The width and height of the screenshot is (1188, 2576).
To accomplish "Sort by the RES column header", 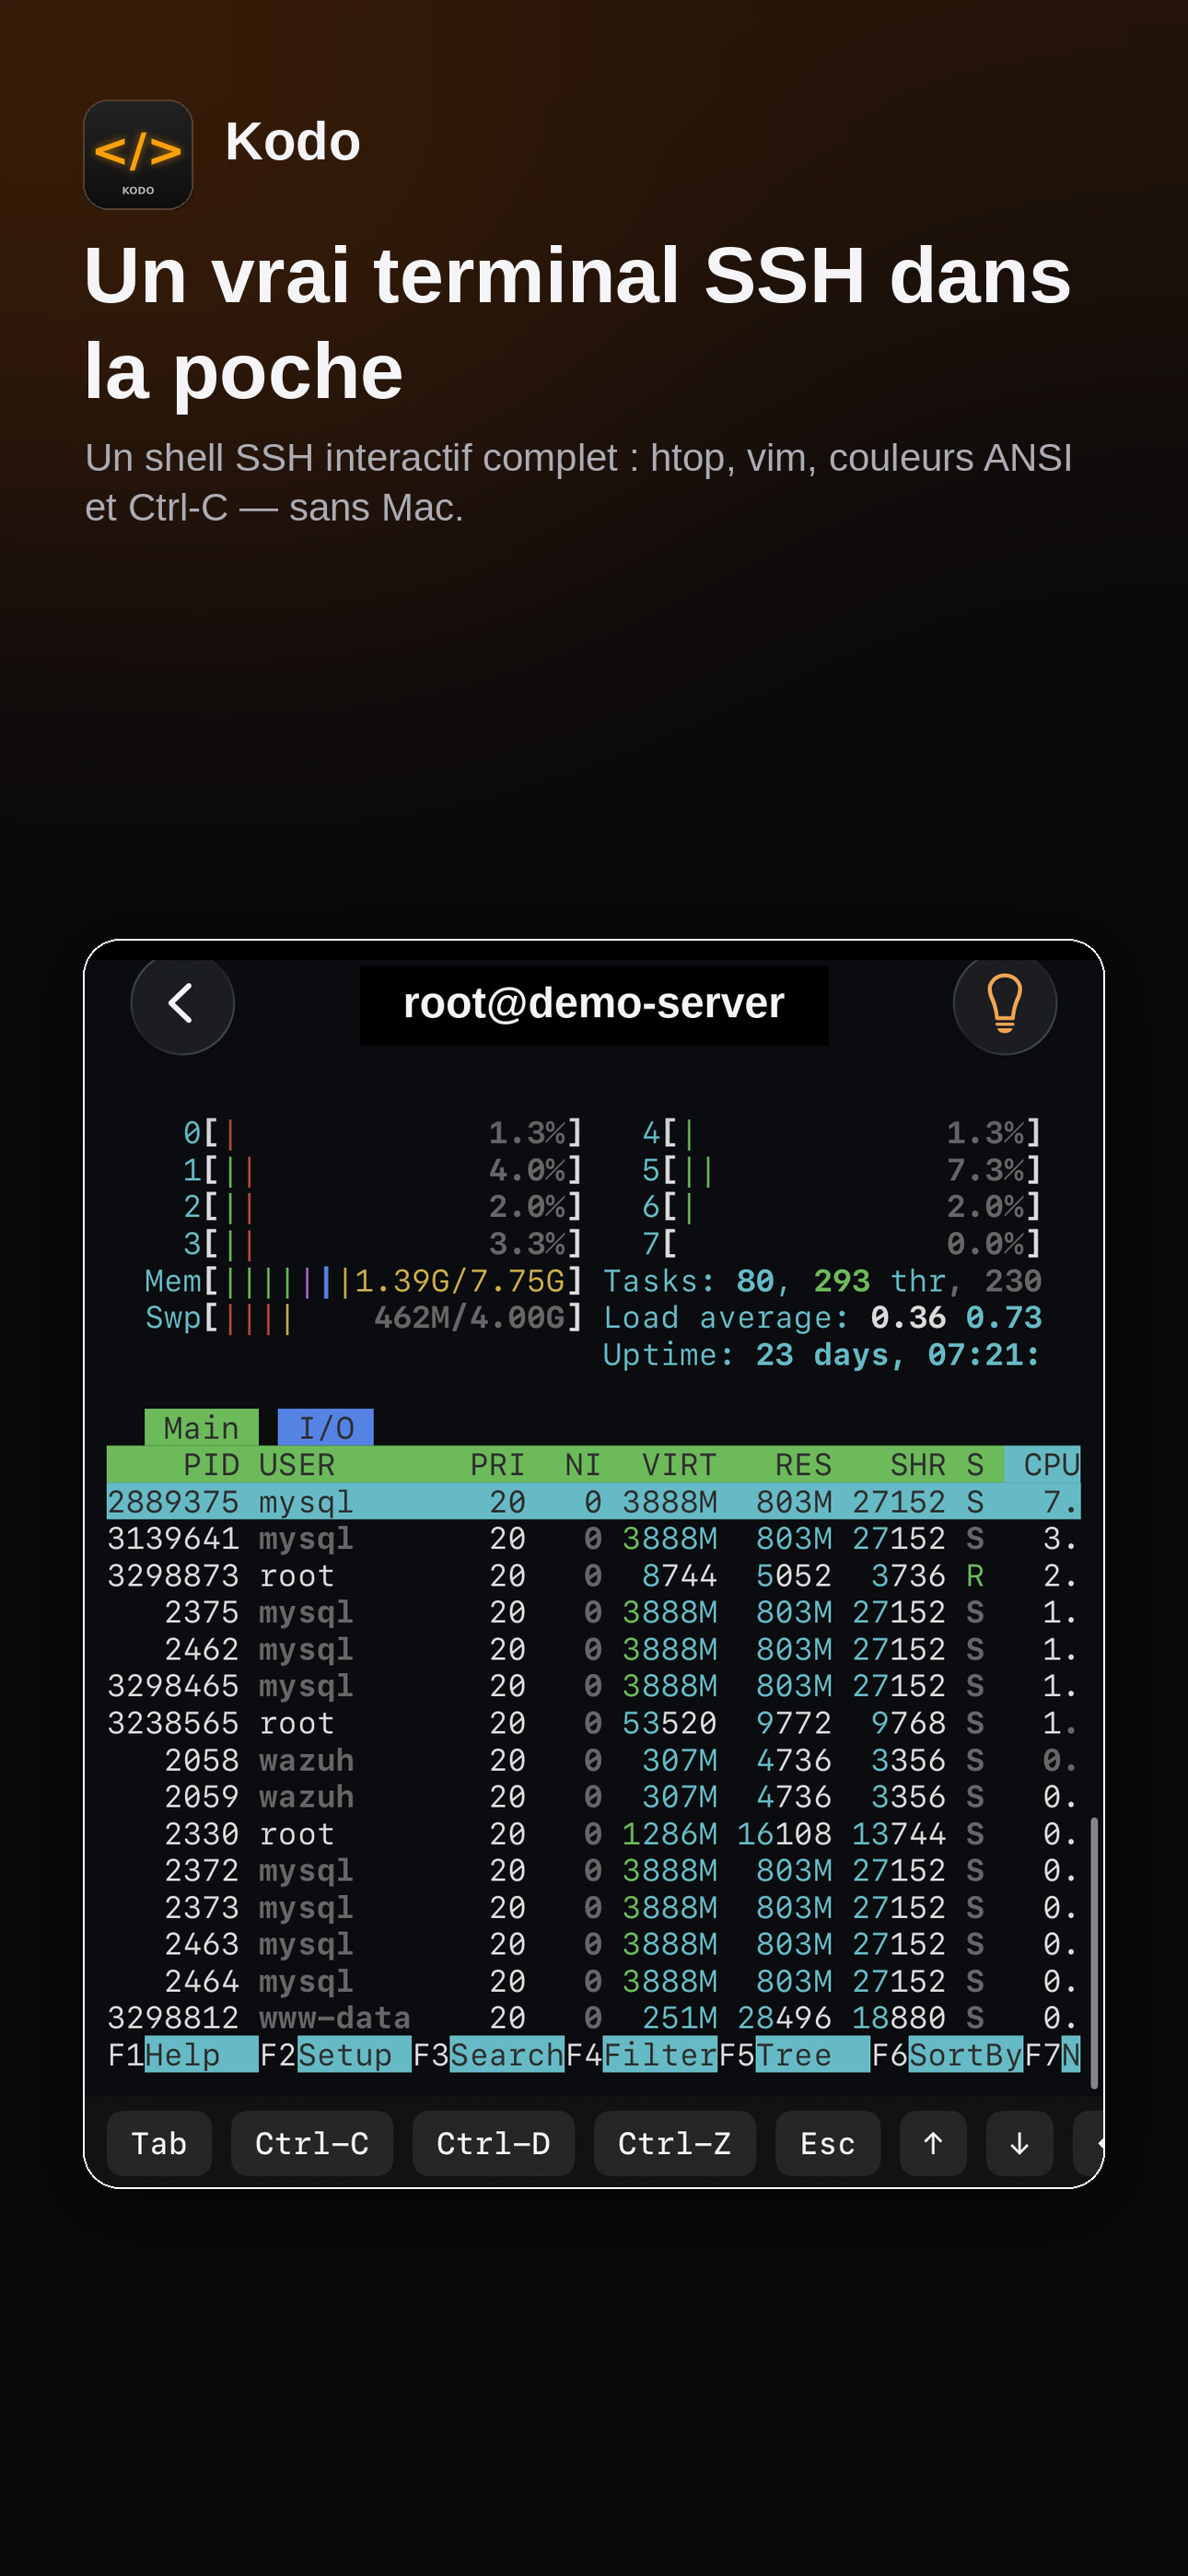I will [x=803, y=1464].
